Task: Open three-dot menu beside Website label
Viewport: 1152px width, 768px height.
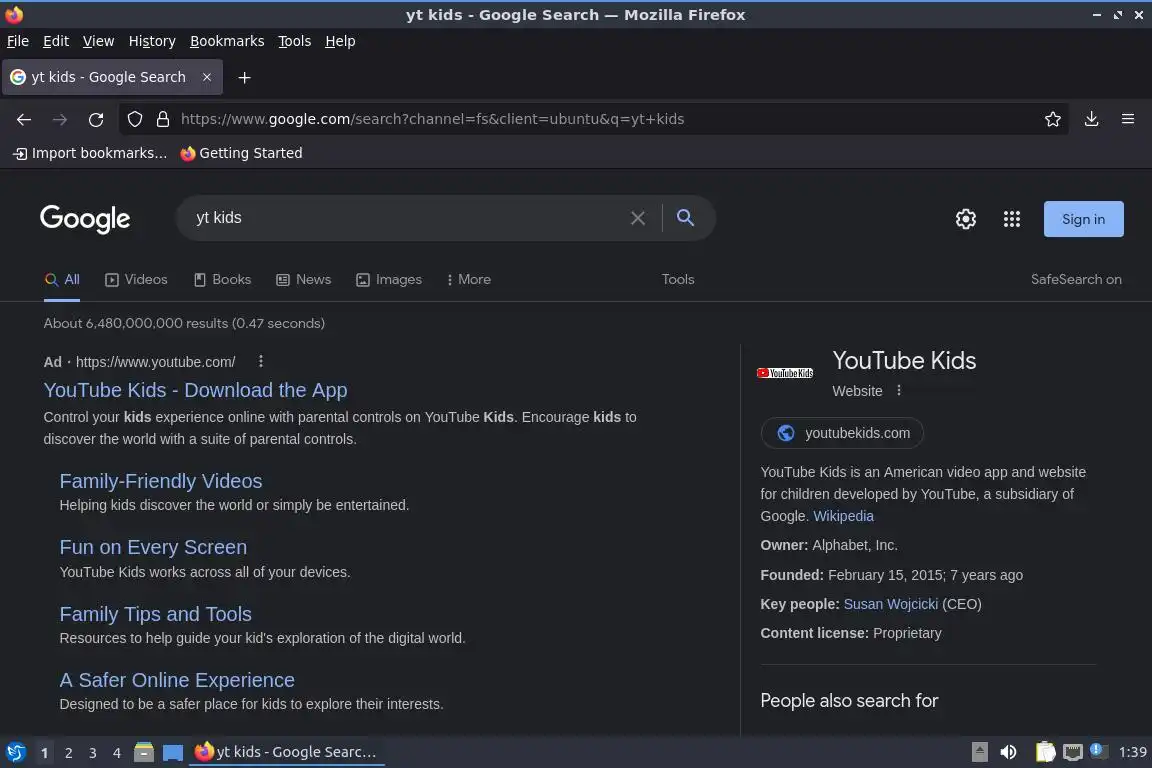Action: (x=899, y=390)
